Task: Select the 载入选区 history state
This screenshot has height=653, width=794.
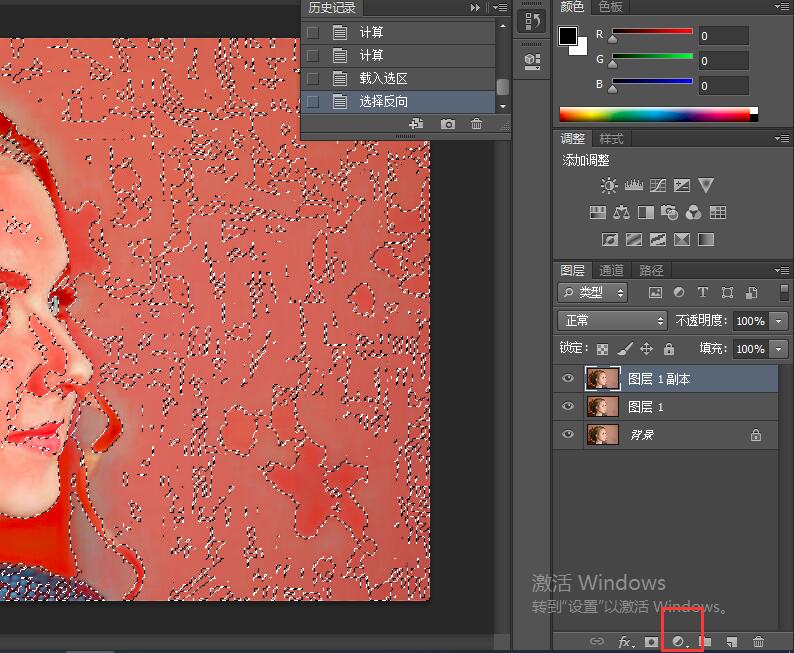Action: (384, 78)
